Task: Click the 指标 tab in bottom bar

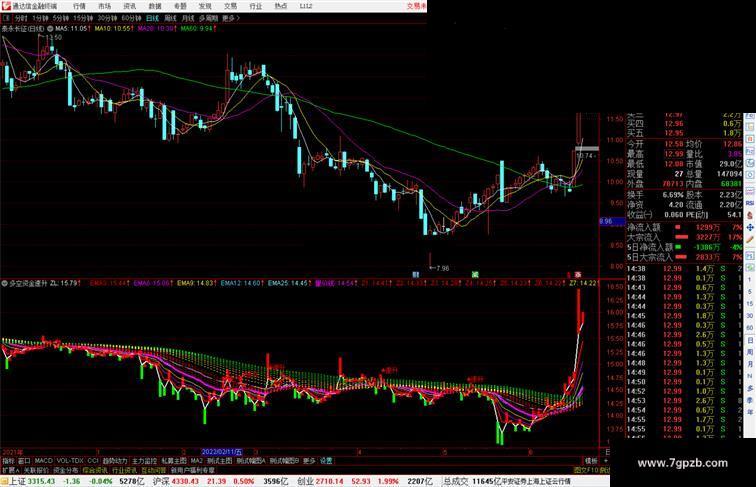Action: (8, 461)
